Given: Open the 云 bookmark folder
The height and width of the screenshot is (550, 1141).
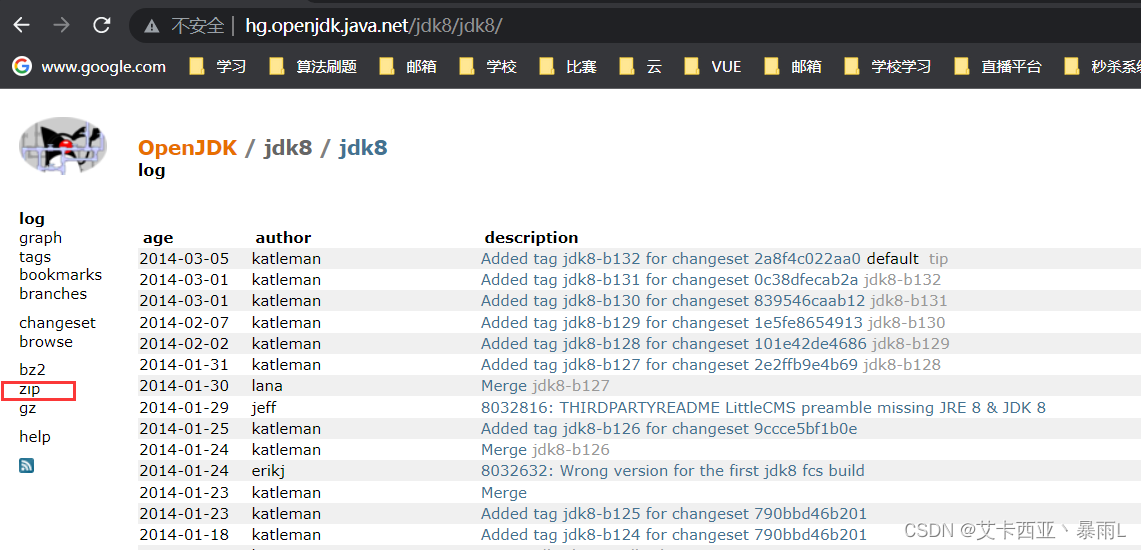Looking at the screenshot, I should pyautogui.click(x=640, y=67).
